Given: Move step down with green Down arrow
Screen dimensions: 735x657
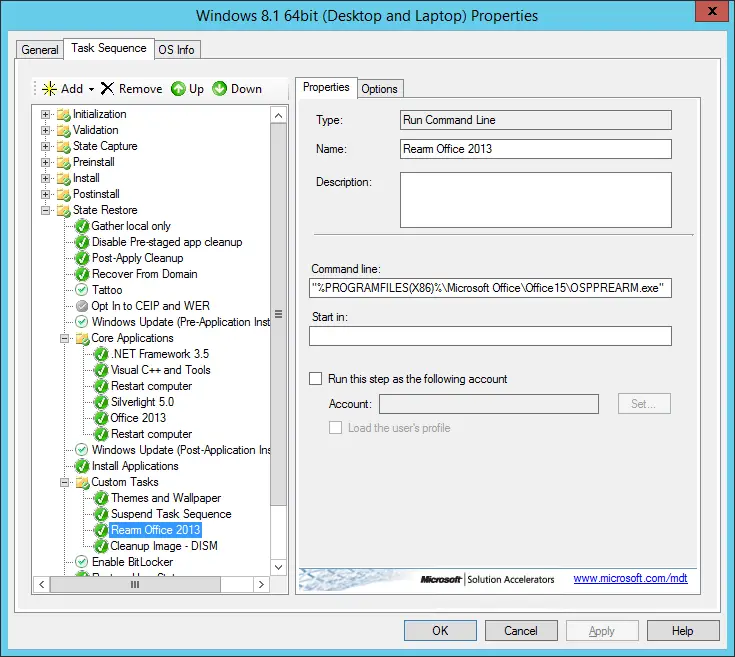Looking at the screenshot, I should tap(219, 89).
